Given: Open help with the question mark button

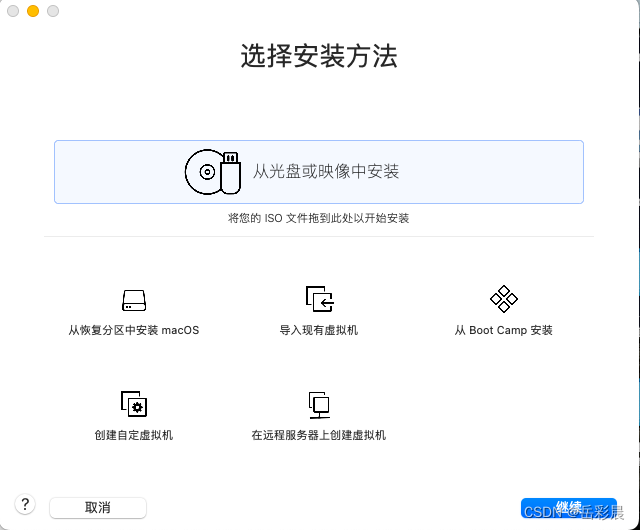Looking at the screenshot, I should 25,505.
